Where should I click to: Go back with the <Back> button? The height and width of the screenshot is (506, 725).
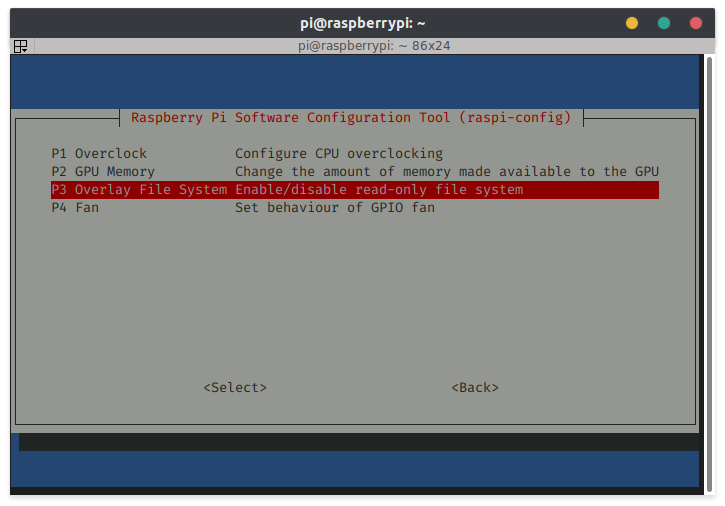[x=475, y=388]
